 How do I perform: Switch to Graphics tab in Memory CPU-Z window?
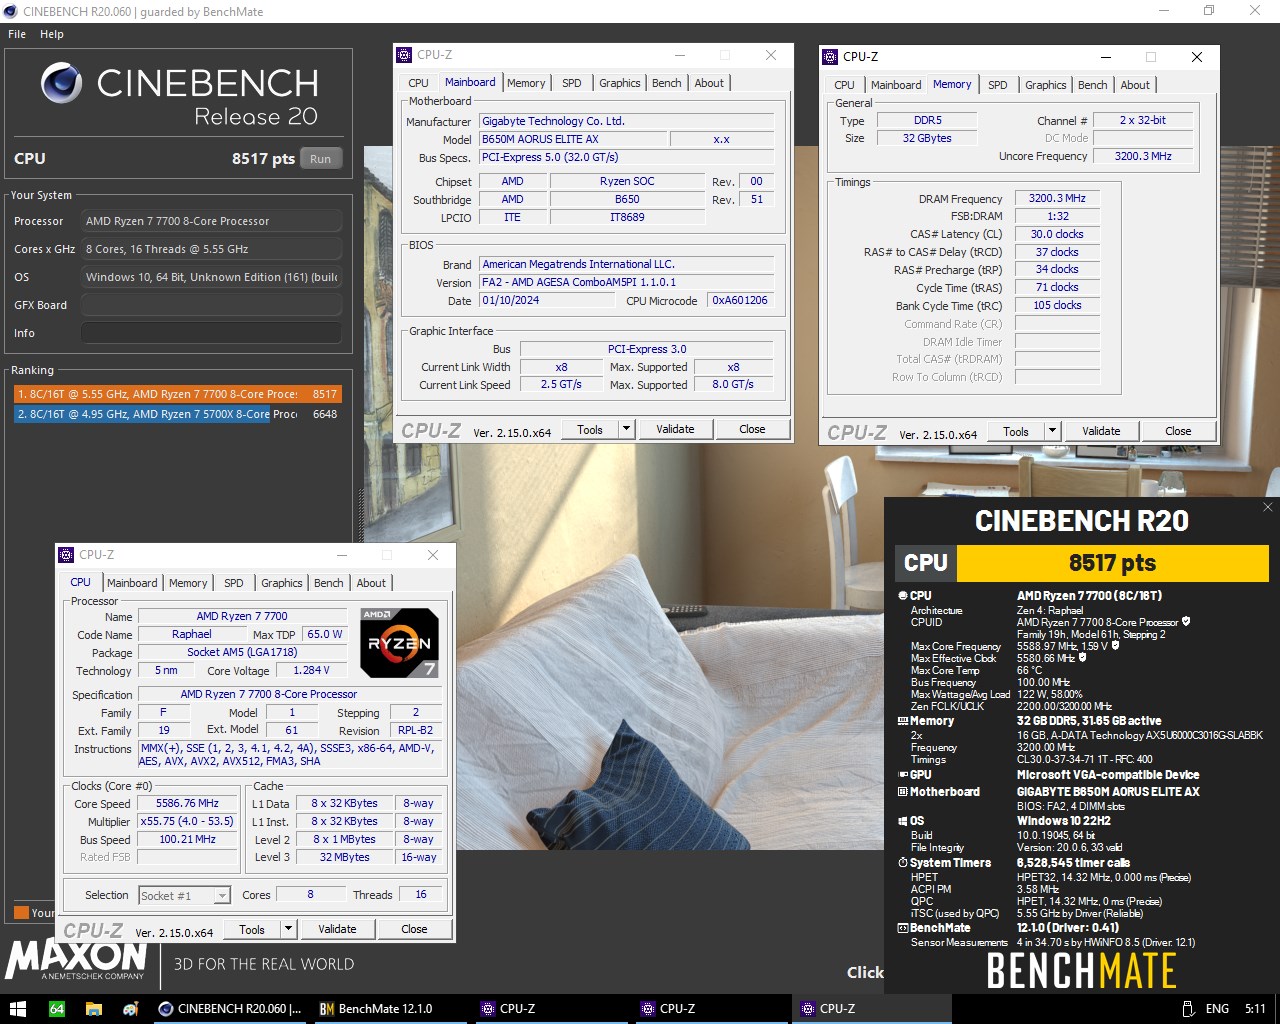coord(1046,85)
